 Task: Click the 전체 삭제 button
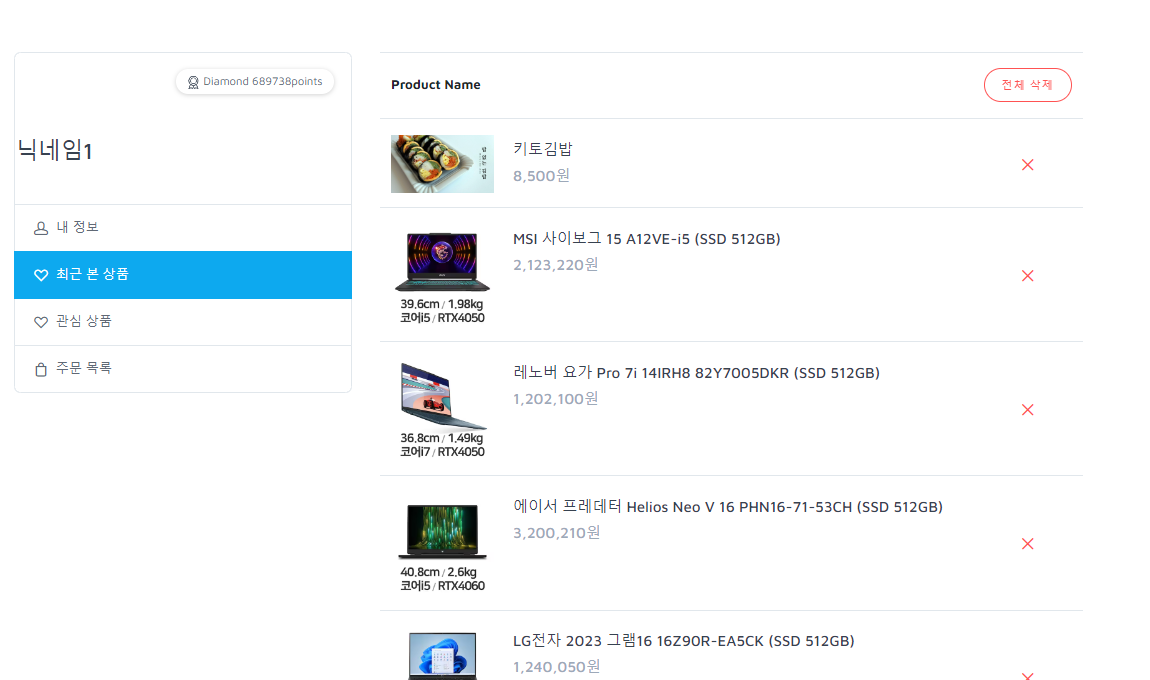tap(1028, 85)
